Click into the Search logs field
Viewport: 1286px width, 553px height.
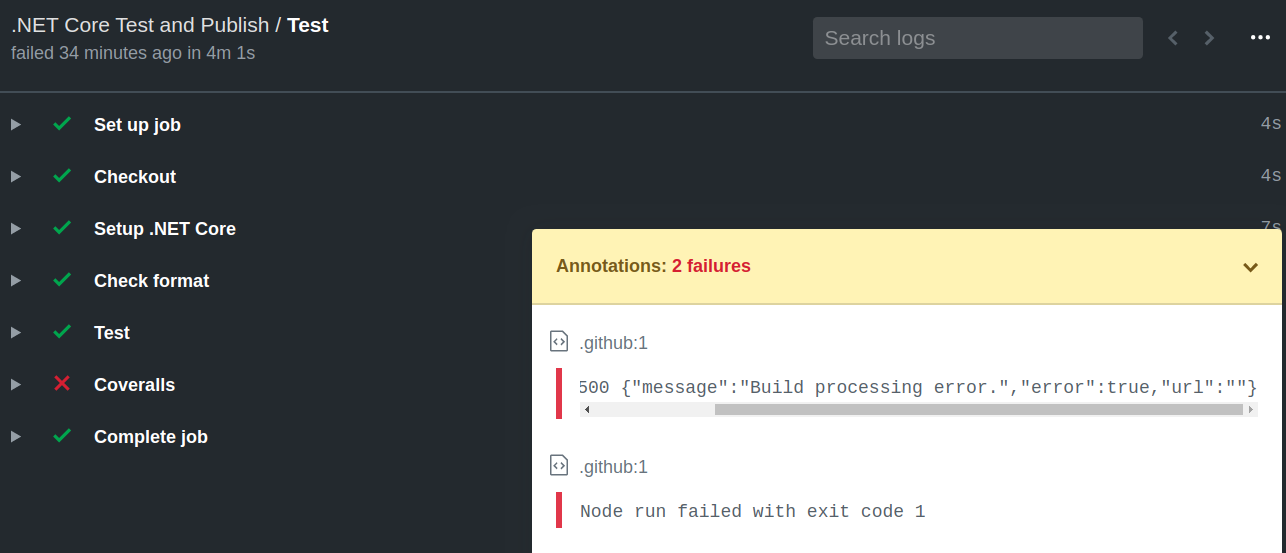pyautogui.click(x=977, y=38)
